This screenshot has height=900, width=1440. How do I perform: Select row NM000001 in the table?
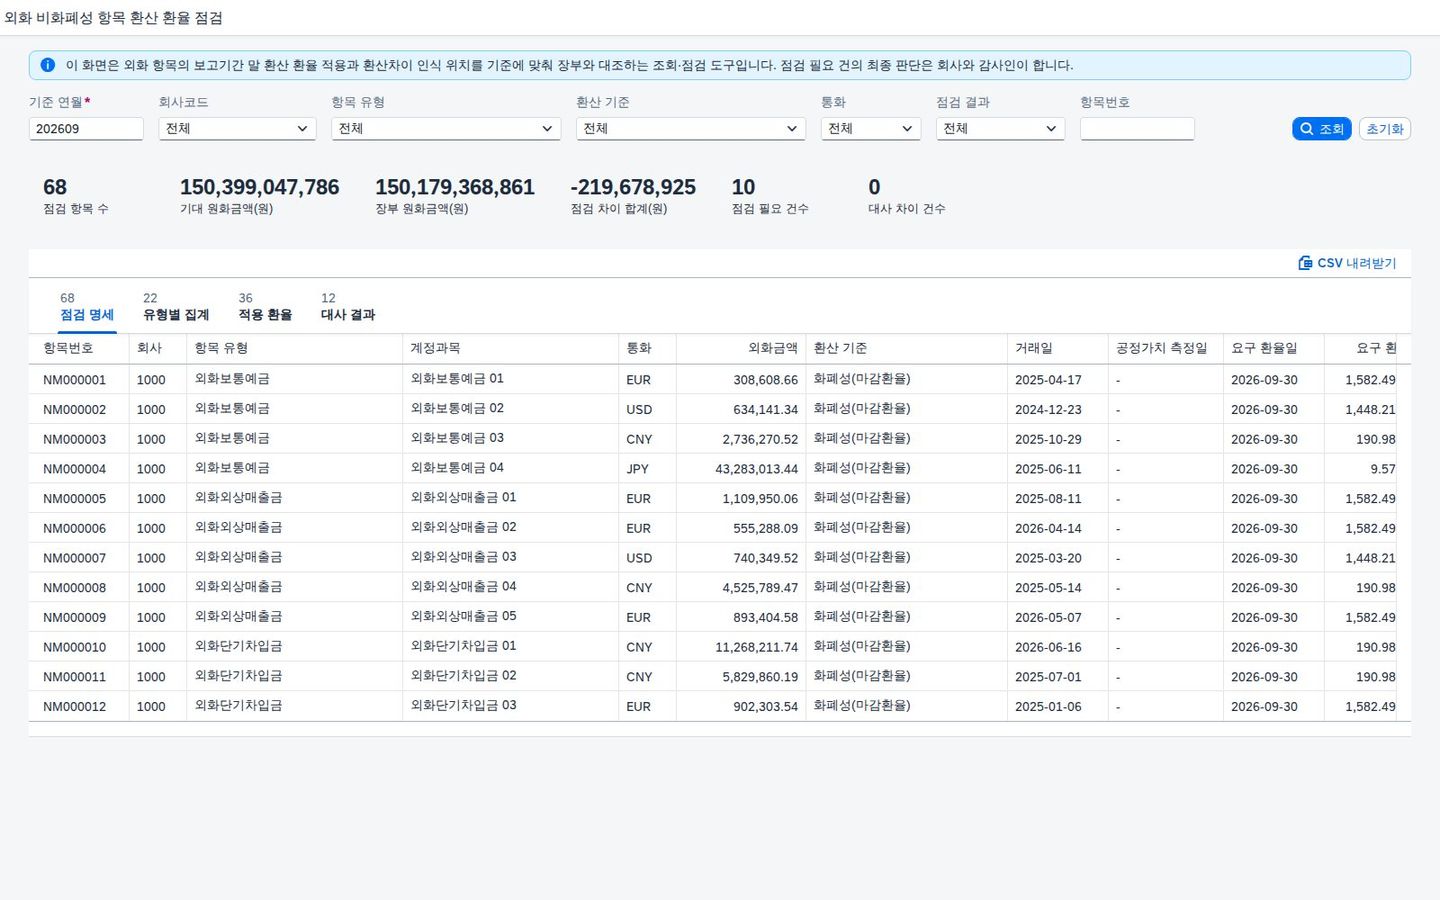click(712, 380)
